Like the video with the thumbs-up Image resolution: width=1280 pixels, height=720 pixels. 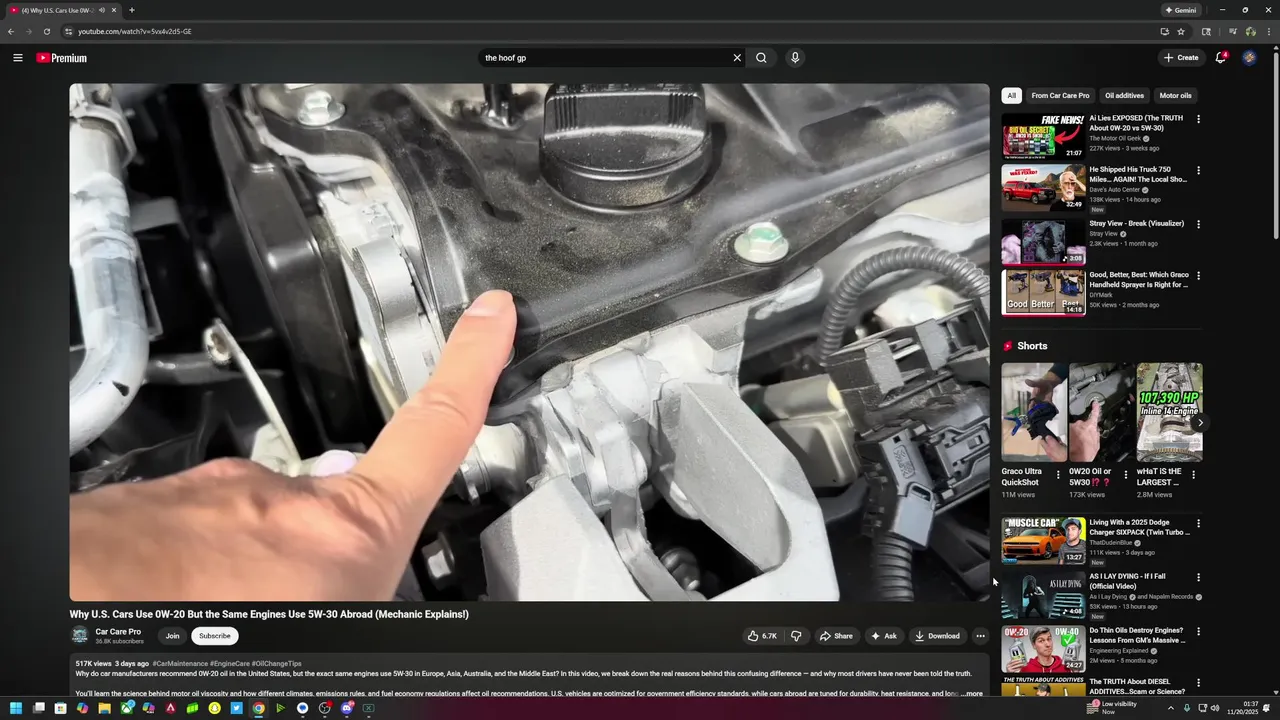(762, 636)
